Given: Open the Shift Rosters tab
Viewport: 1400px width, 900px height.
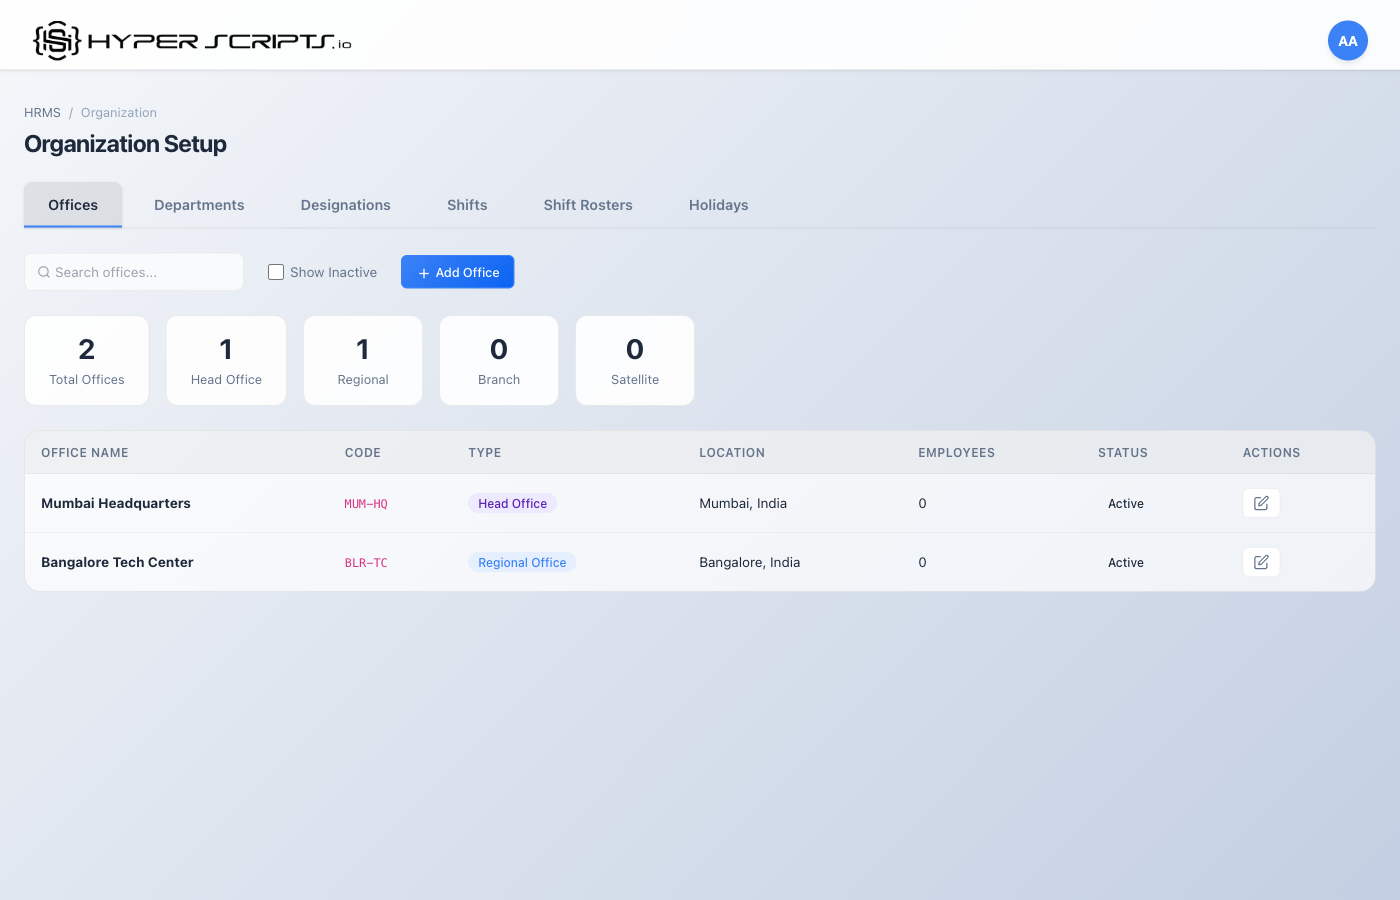Looking at the screenshot, I should point(588,205).
